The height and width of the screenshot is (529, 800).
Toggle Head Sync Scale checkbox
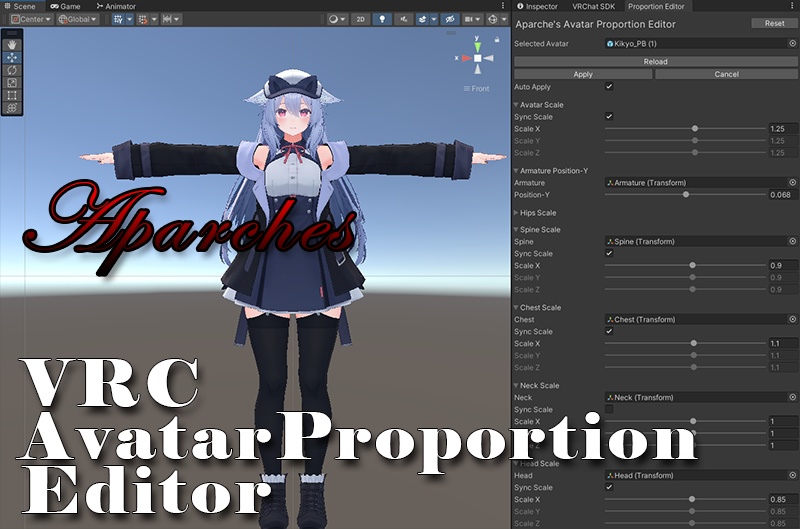609,487
